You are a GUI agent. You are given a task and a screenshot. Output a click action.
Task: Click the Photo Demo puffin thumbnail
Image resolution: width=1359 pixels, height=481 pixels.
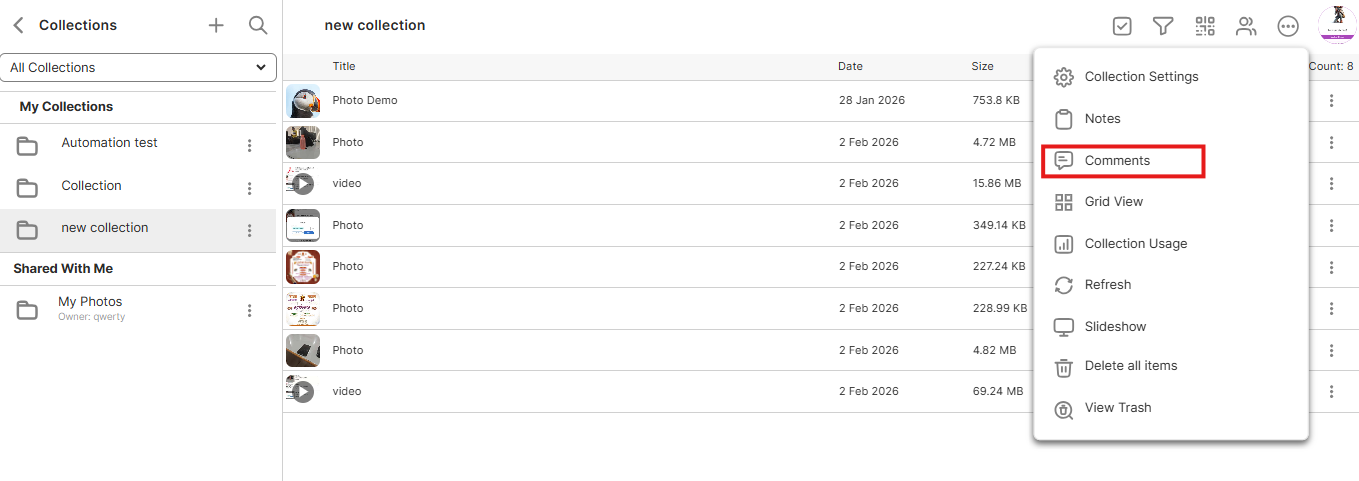302,101
